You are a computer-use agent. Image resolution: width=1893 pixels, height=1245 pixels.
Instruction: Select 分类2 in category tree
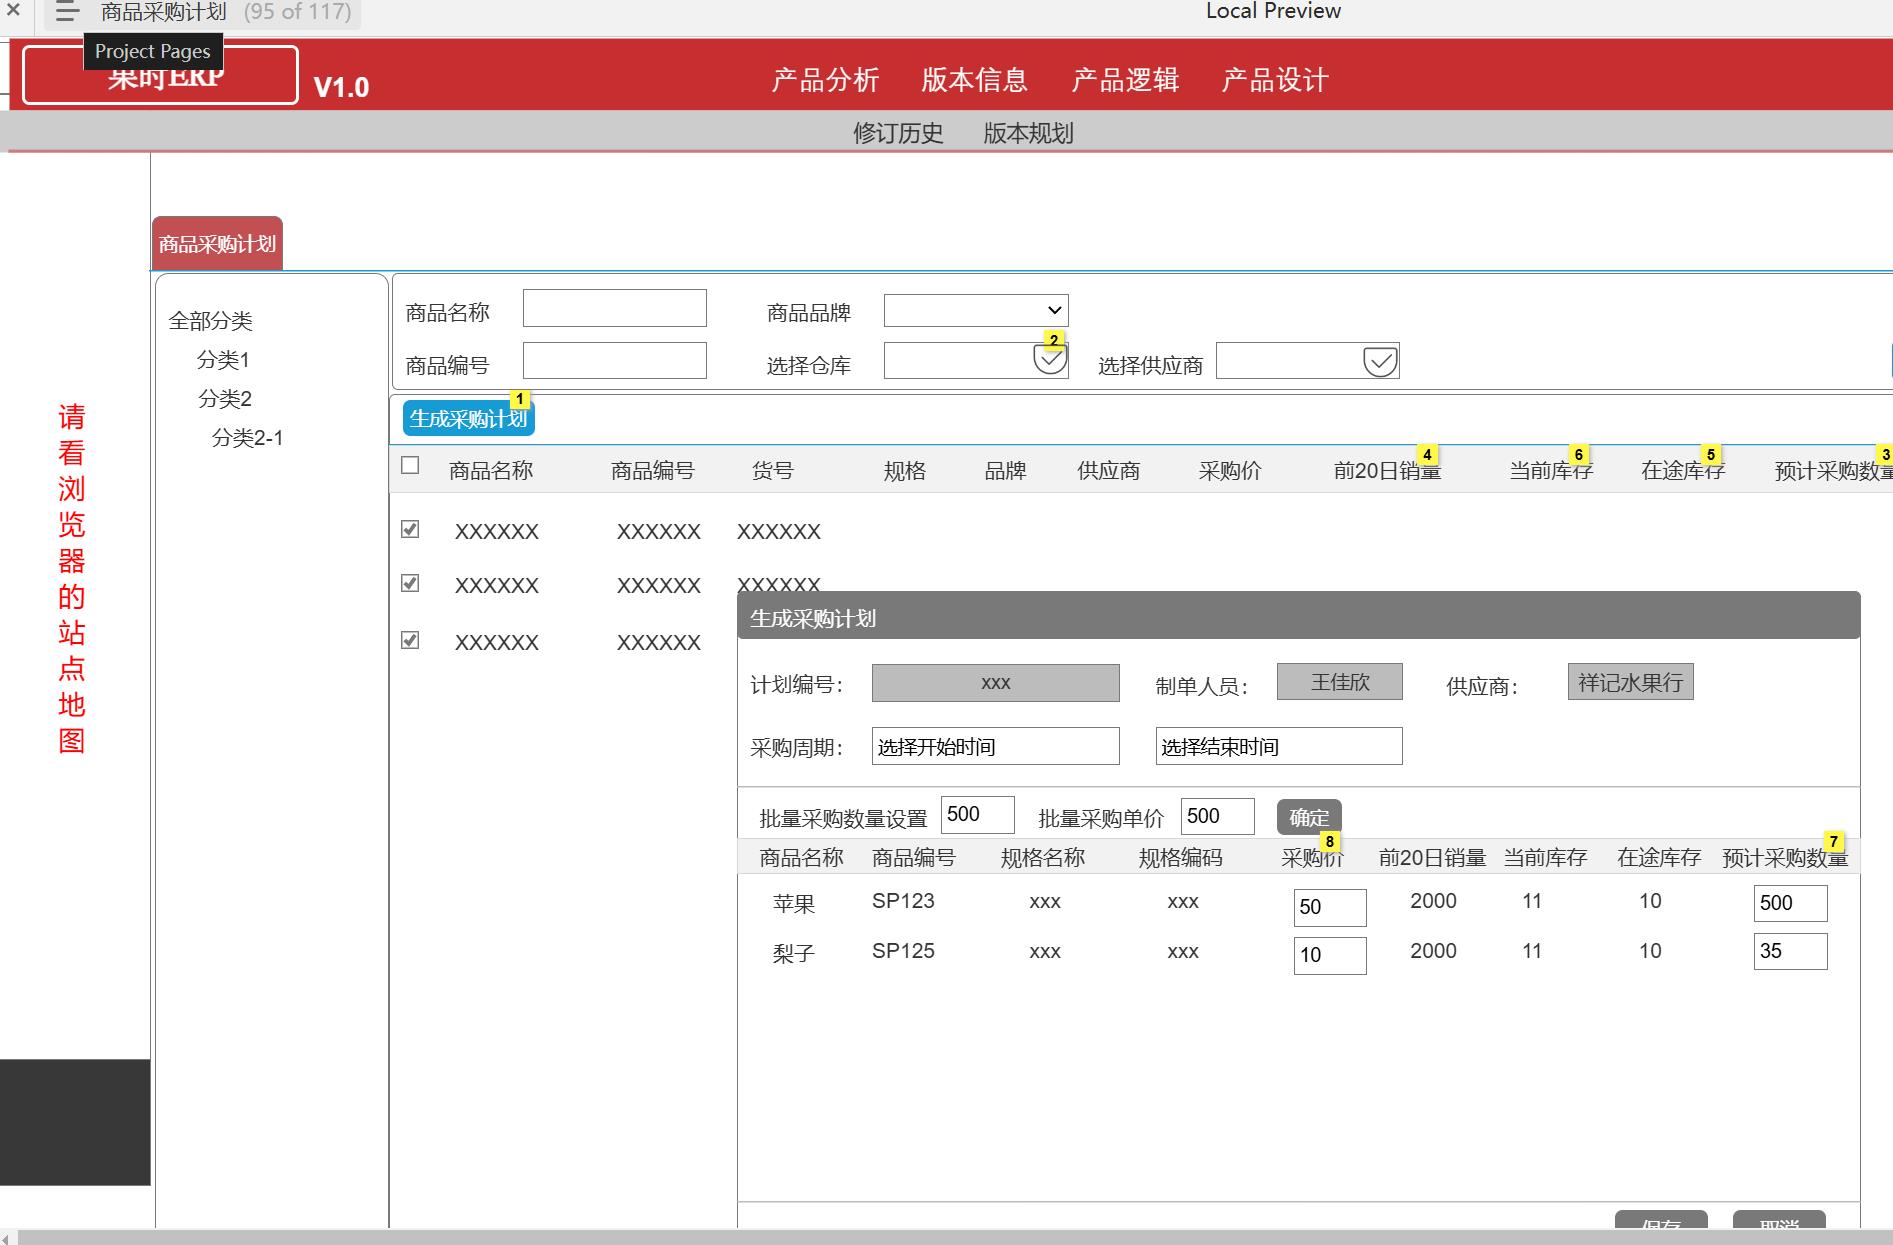pyautogui.click(x=225, y=399)
